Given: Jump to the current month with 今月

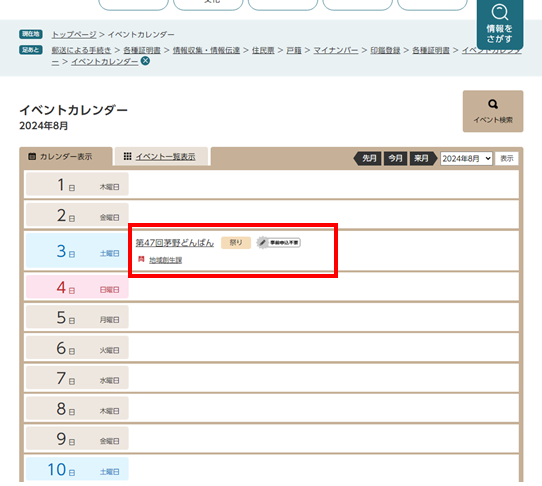Looking at the screenshot, I should point(395,158).
